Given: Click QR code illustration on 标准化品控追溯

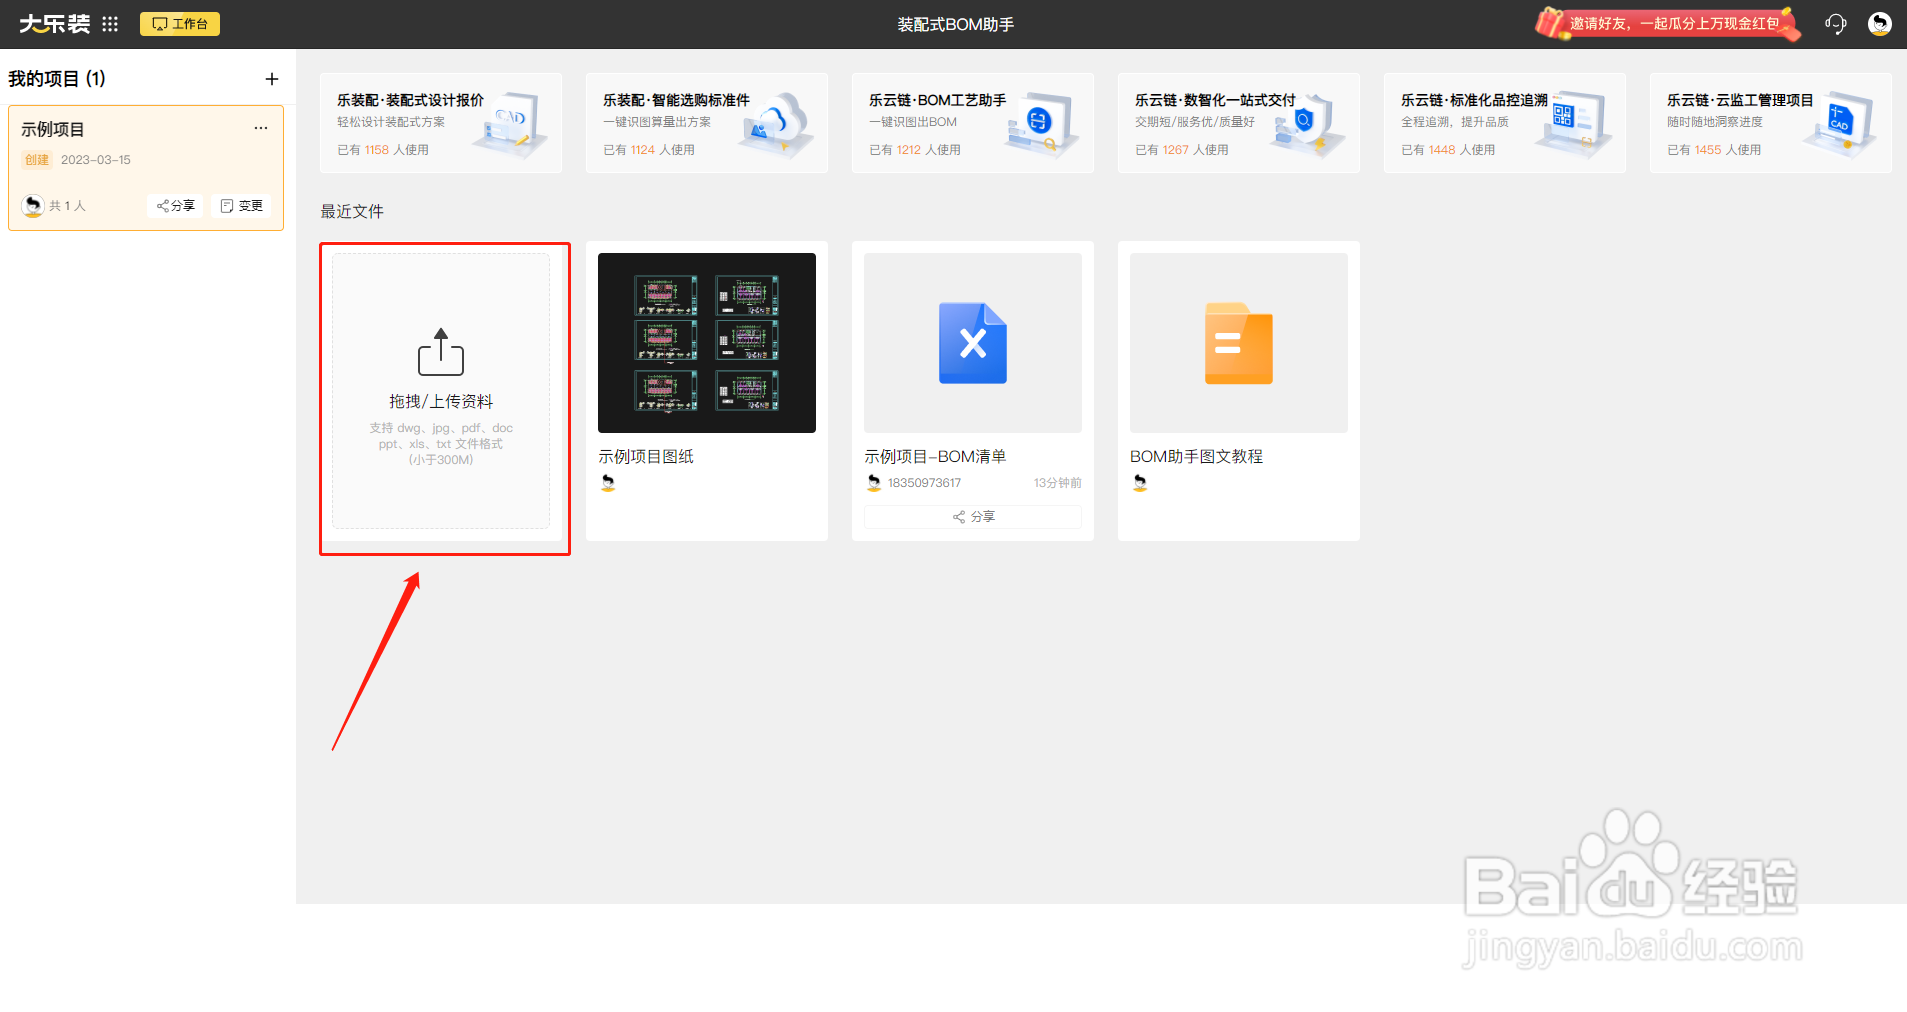Looking at the screenshot, I should pyautogui.click(x=1574, y=125).
